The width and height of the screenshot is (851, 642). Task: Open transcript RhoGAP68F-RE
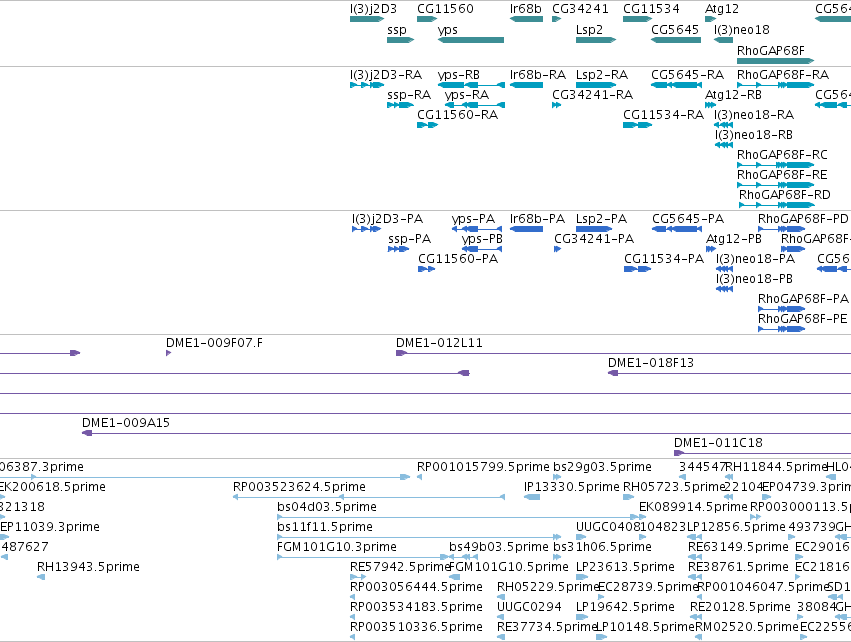pyautogui.click(x=775, y=185)
